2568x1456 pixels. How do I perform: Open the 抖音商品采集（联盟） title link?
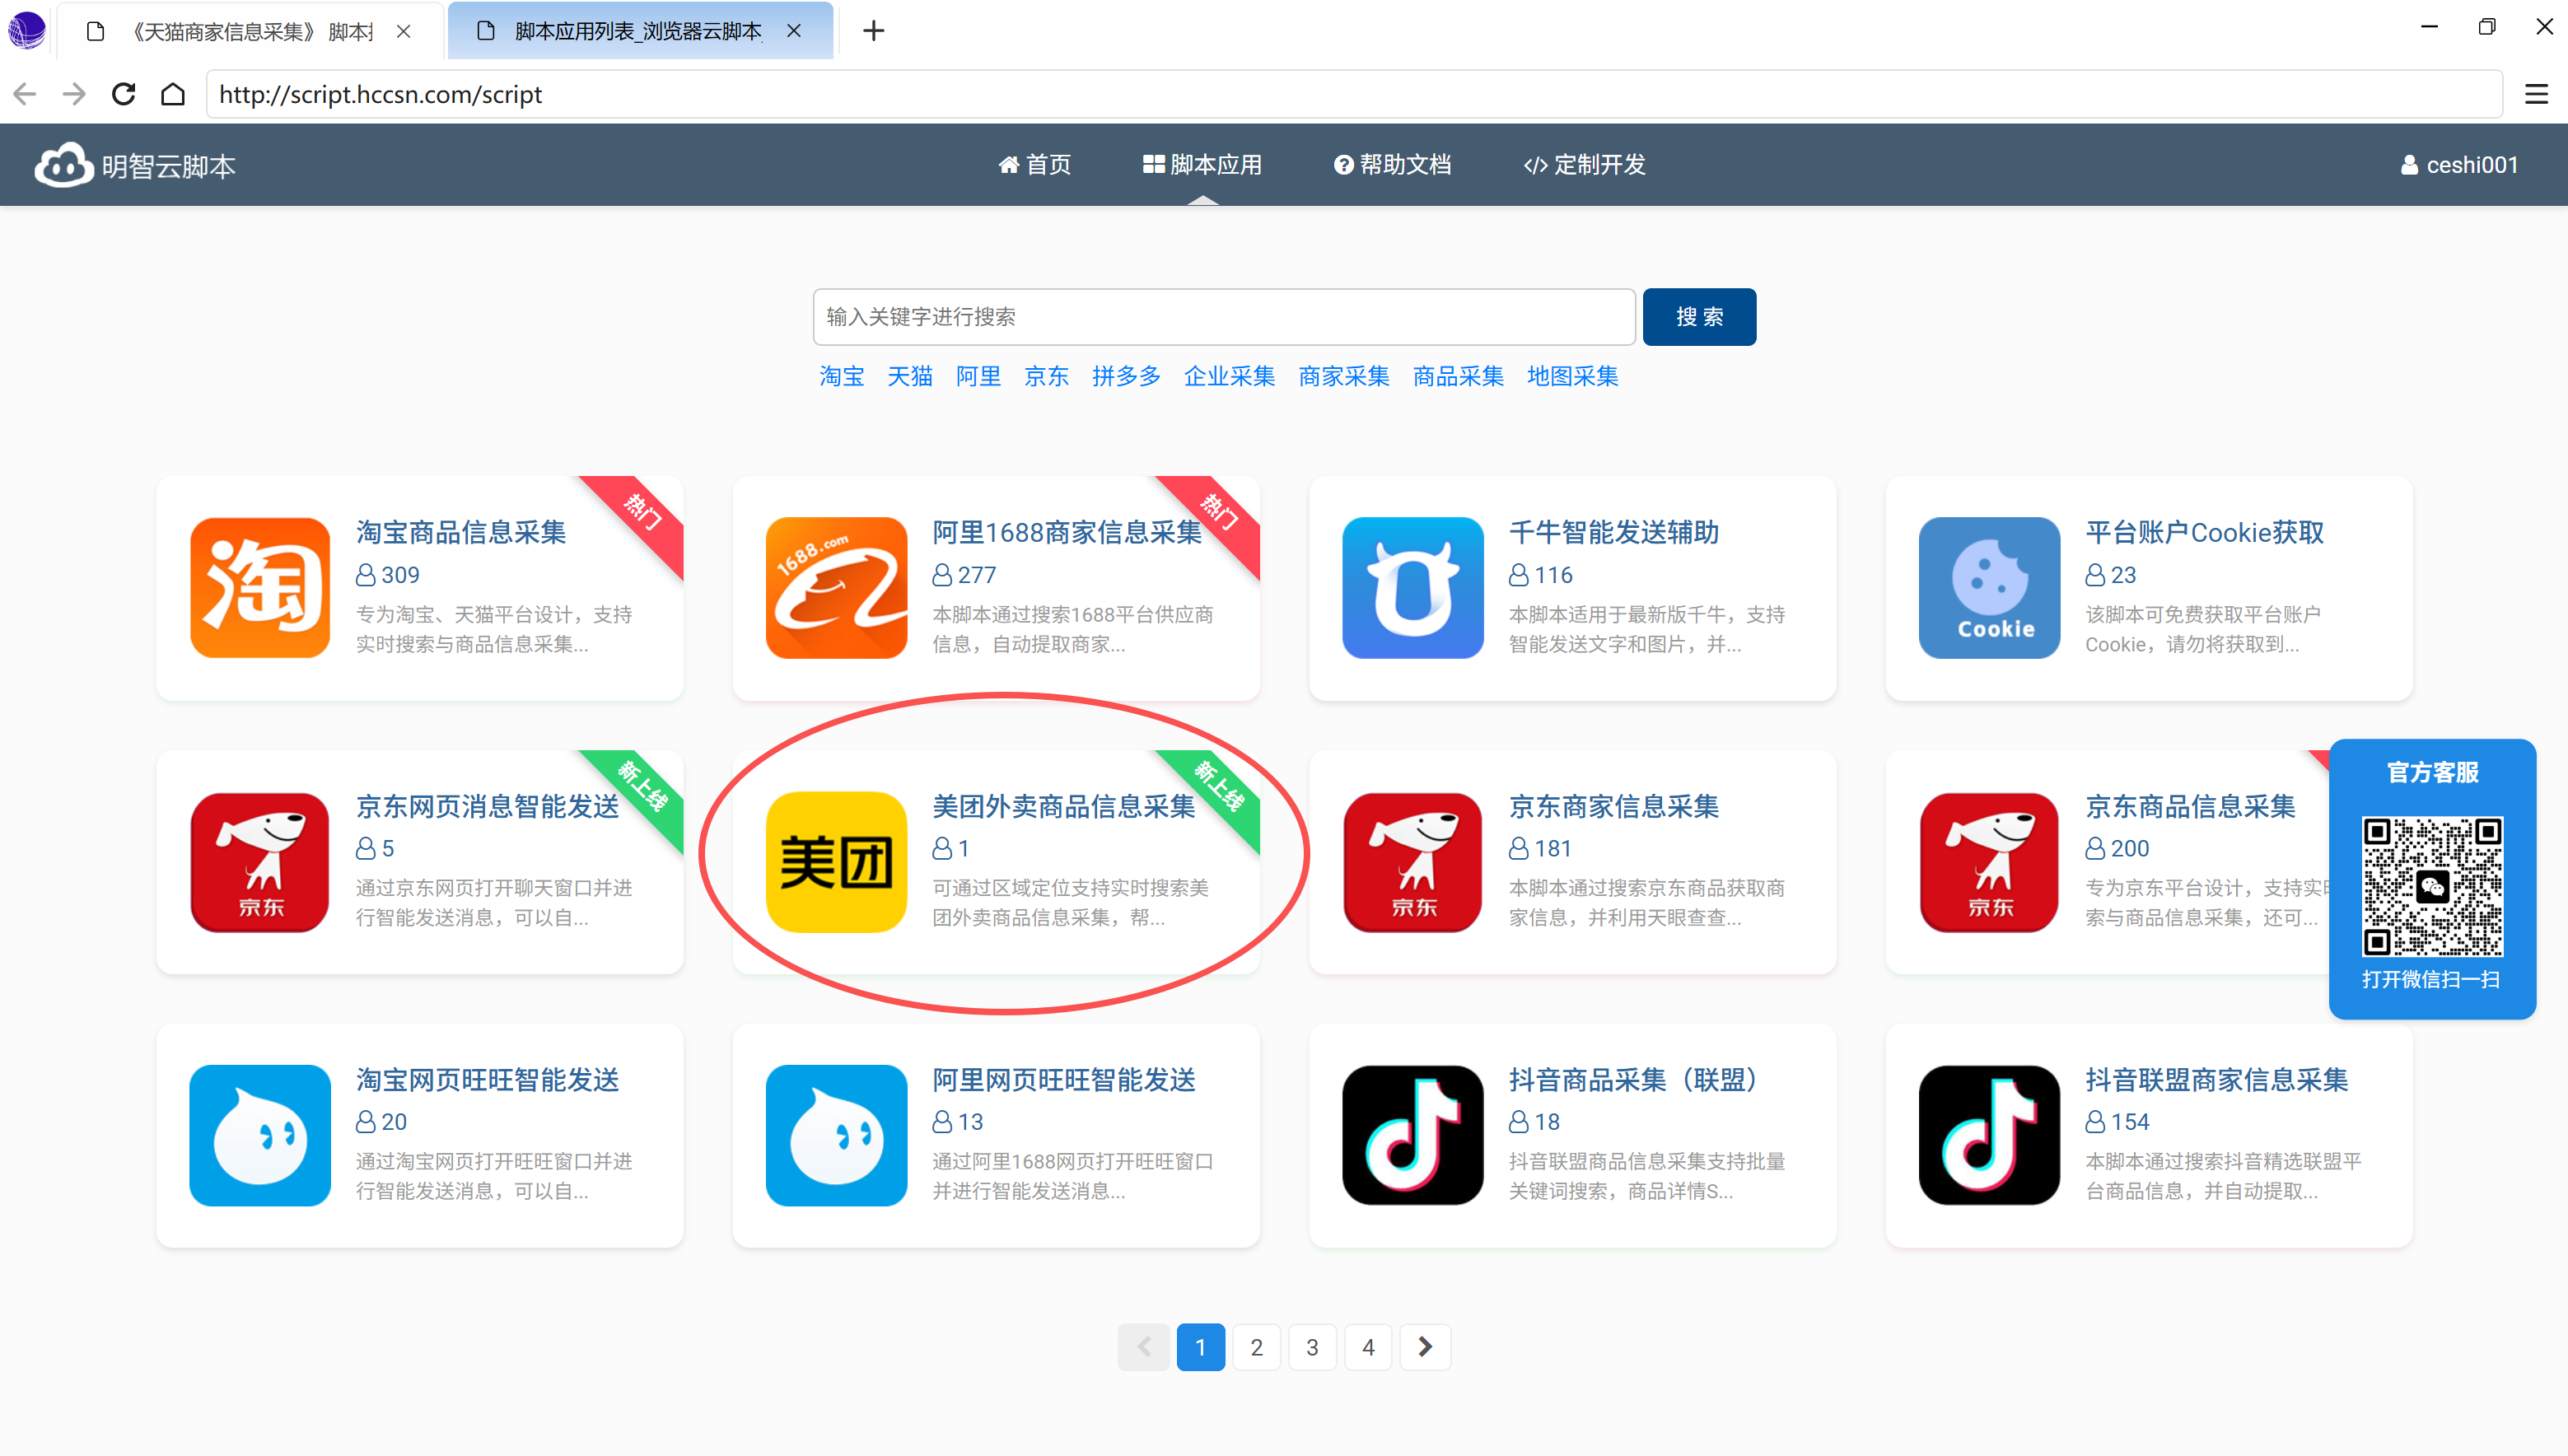click(1634, 1079)
